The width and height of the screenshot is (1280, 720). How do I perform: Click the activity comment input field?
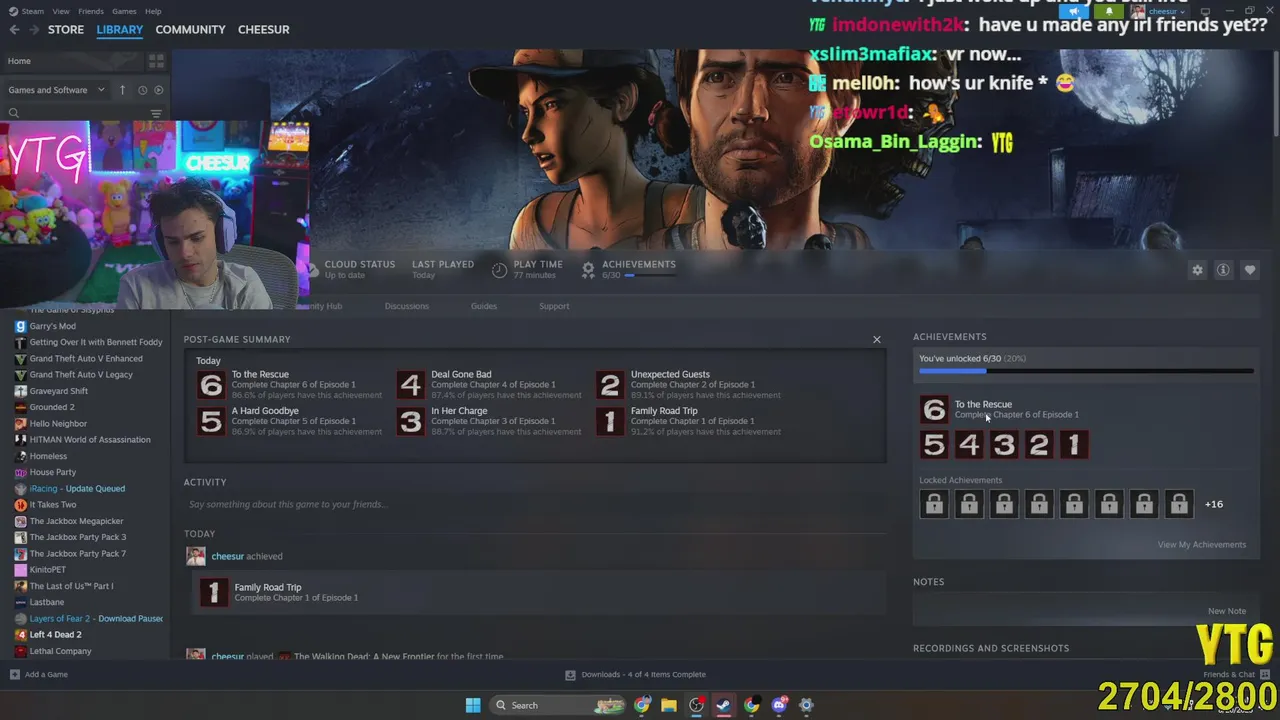(x=535, y=504)
